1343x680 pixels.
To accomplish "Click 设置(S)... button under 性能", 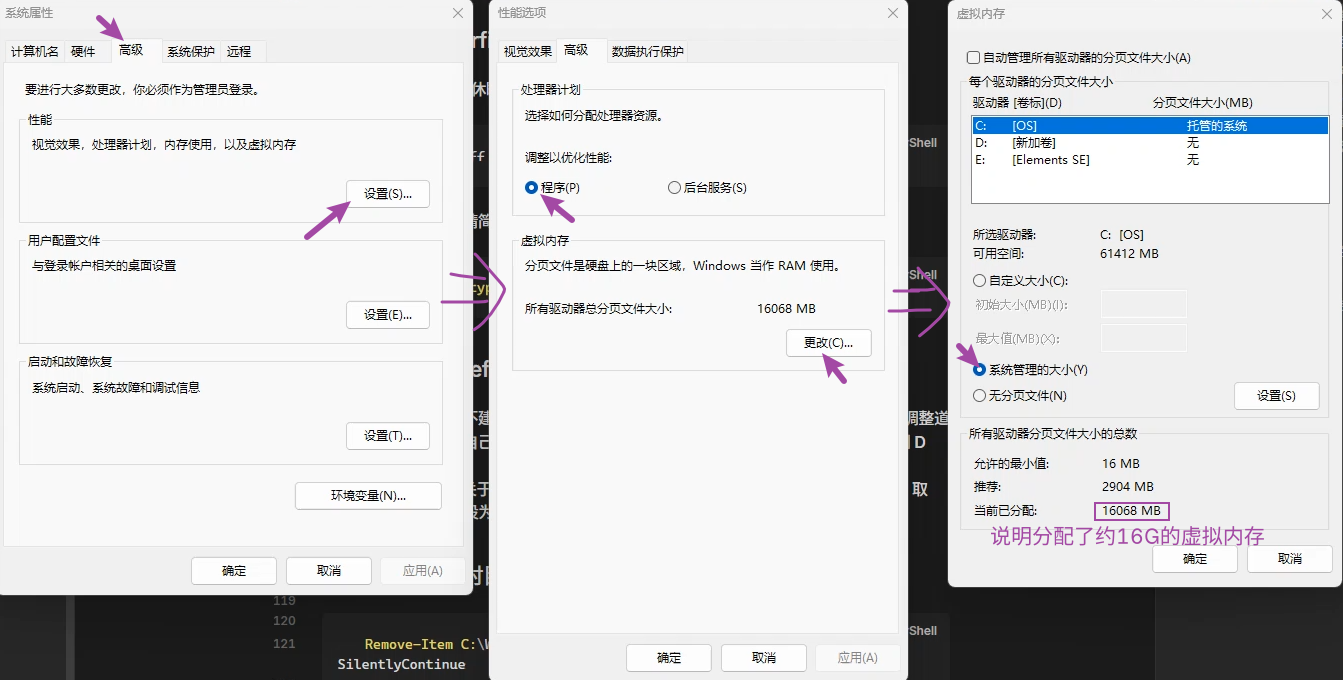I will click(388, 194).
